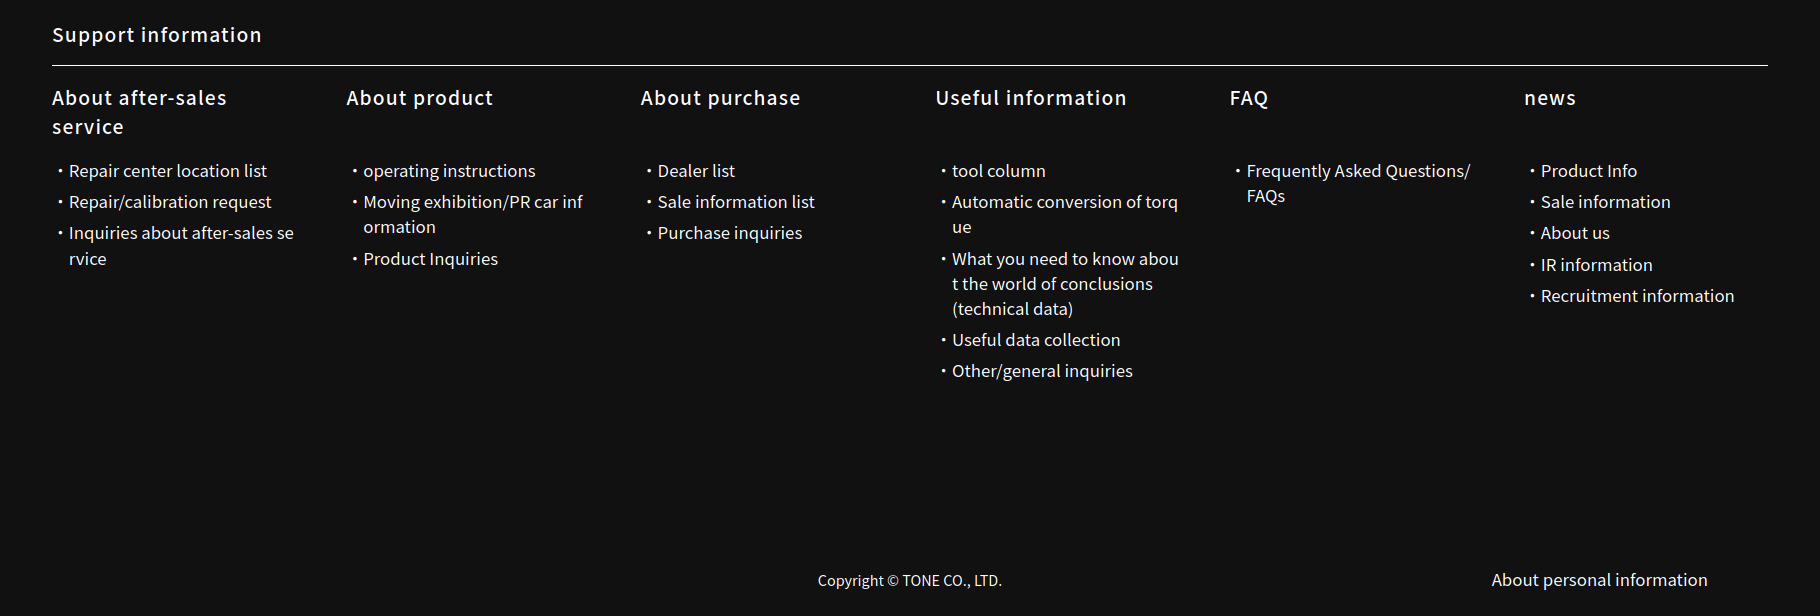This screenshot has width=1820, height=616.
Task: Click Purchase inquiries link
Action: click(x=729, y=233)
